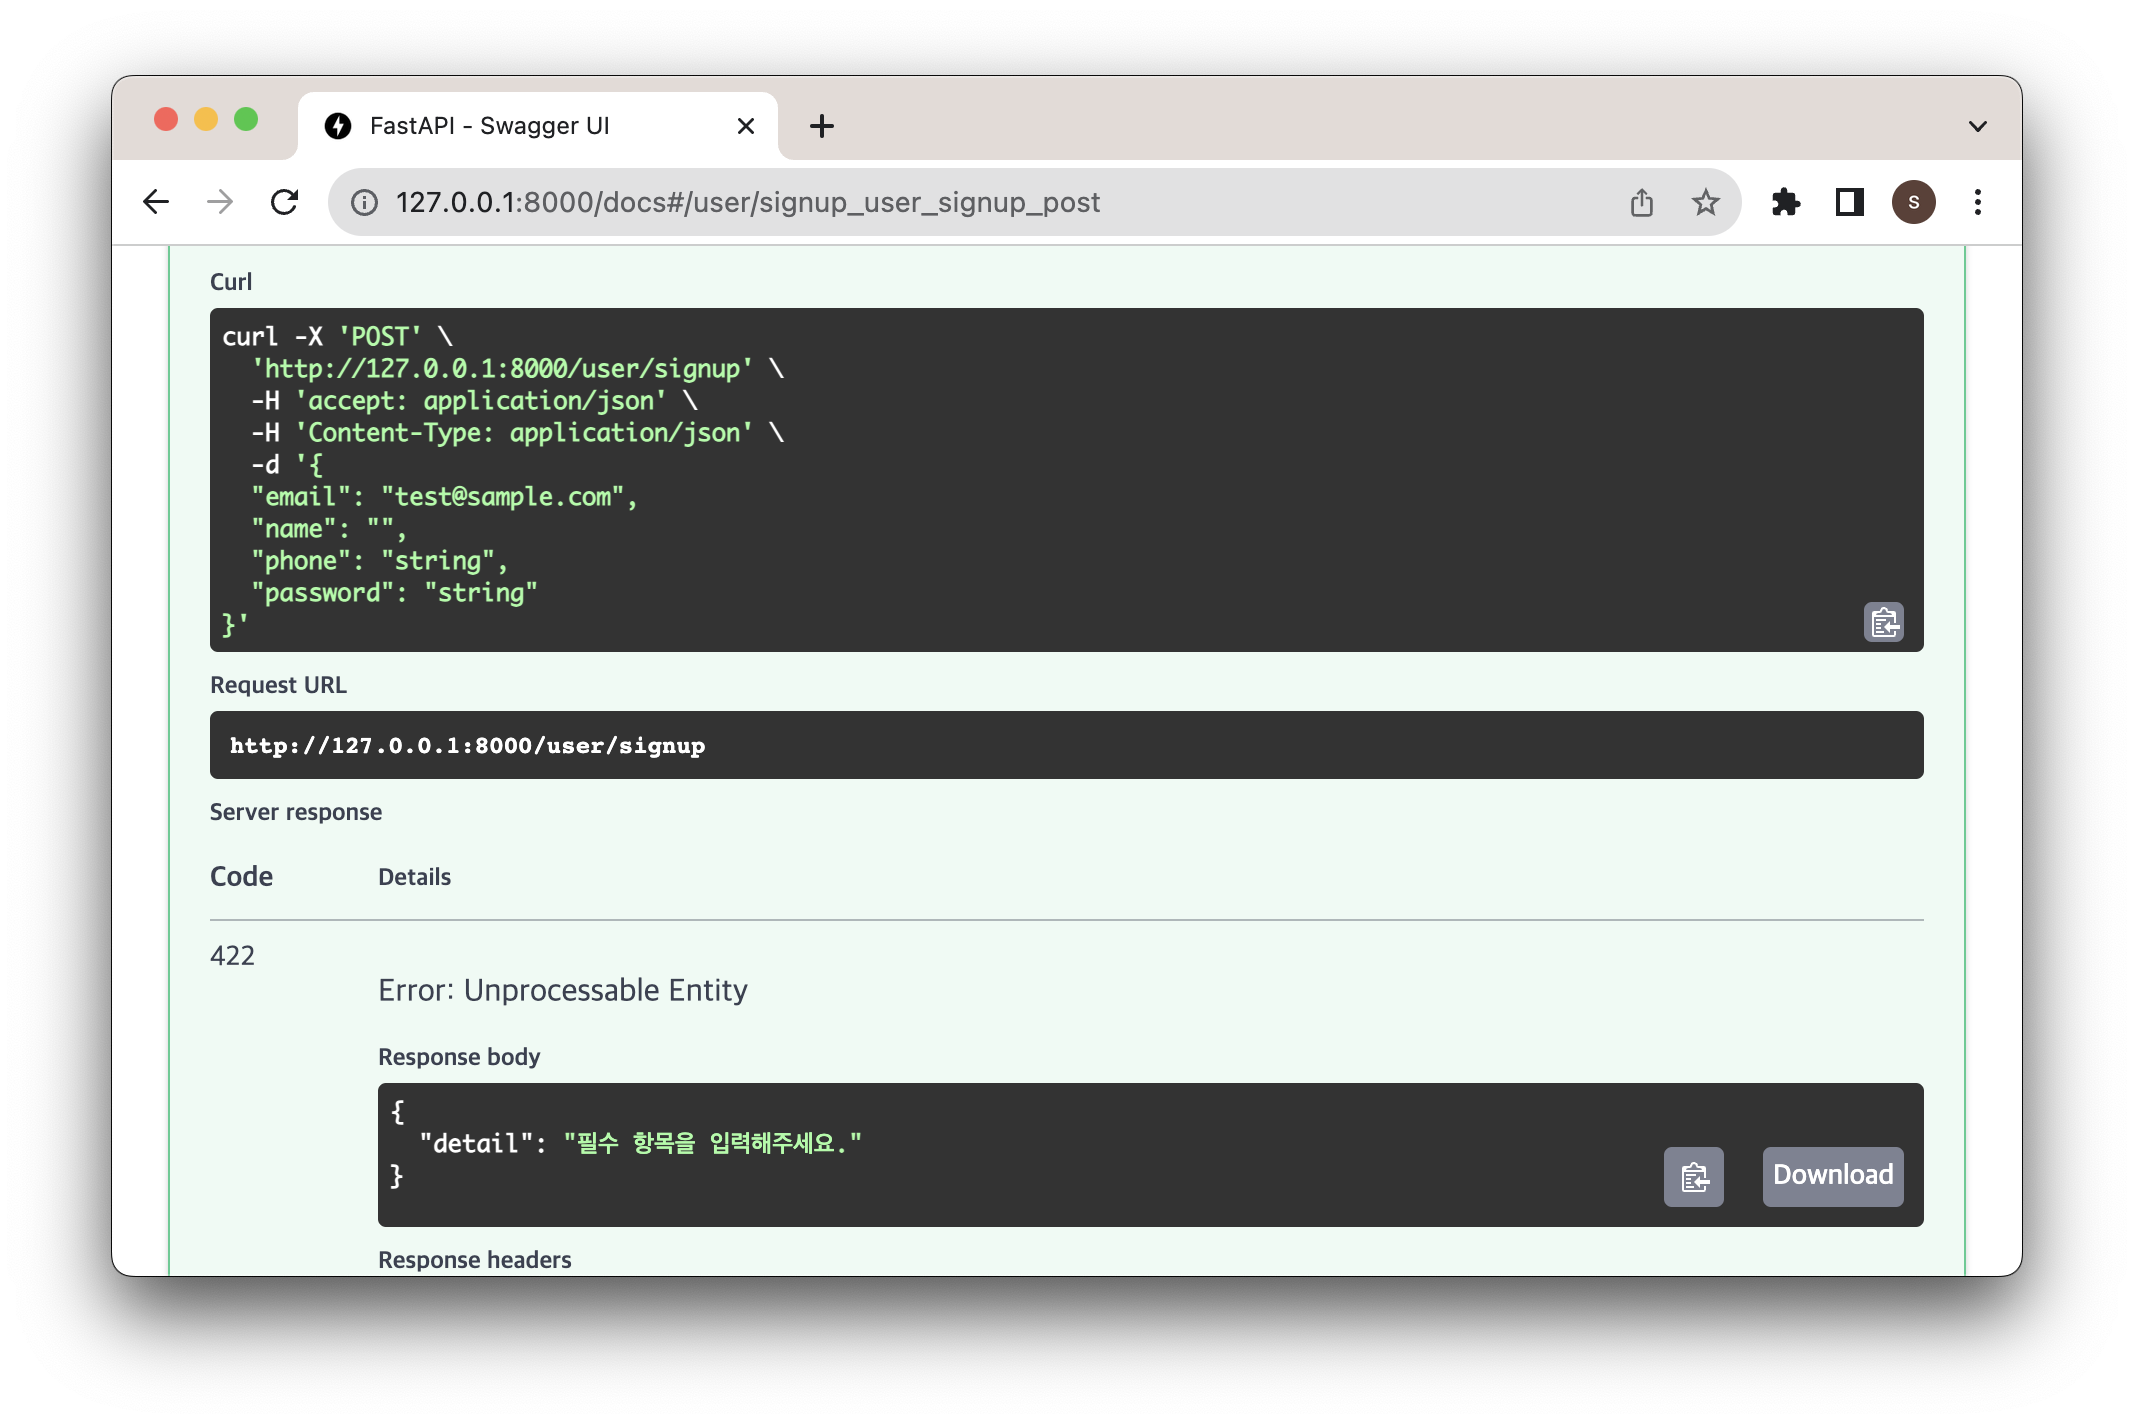Screen dimensions: 2134x1424
Task: Open a new browser tab
Action: 821,127
